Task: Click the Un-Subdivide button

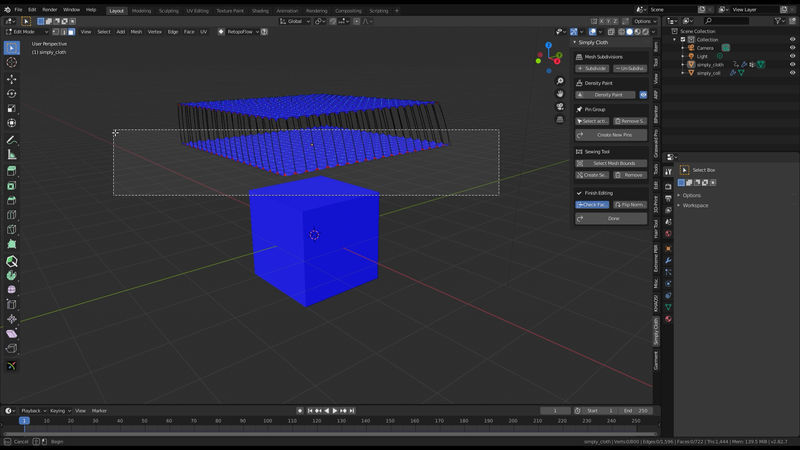Action: click(x=630, y=68)
